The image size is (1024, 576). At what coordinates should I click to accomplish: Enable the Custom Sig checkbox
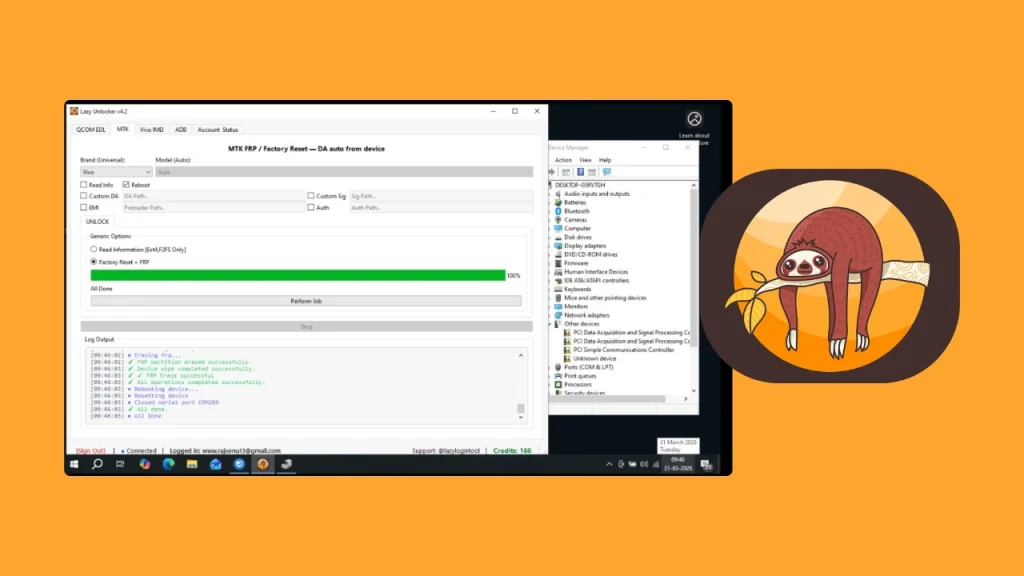[311, 196]
